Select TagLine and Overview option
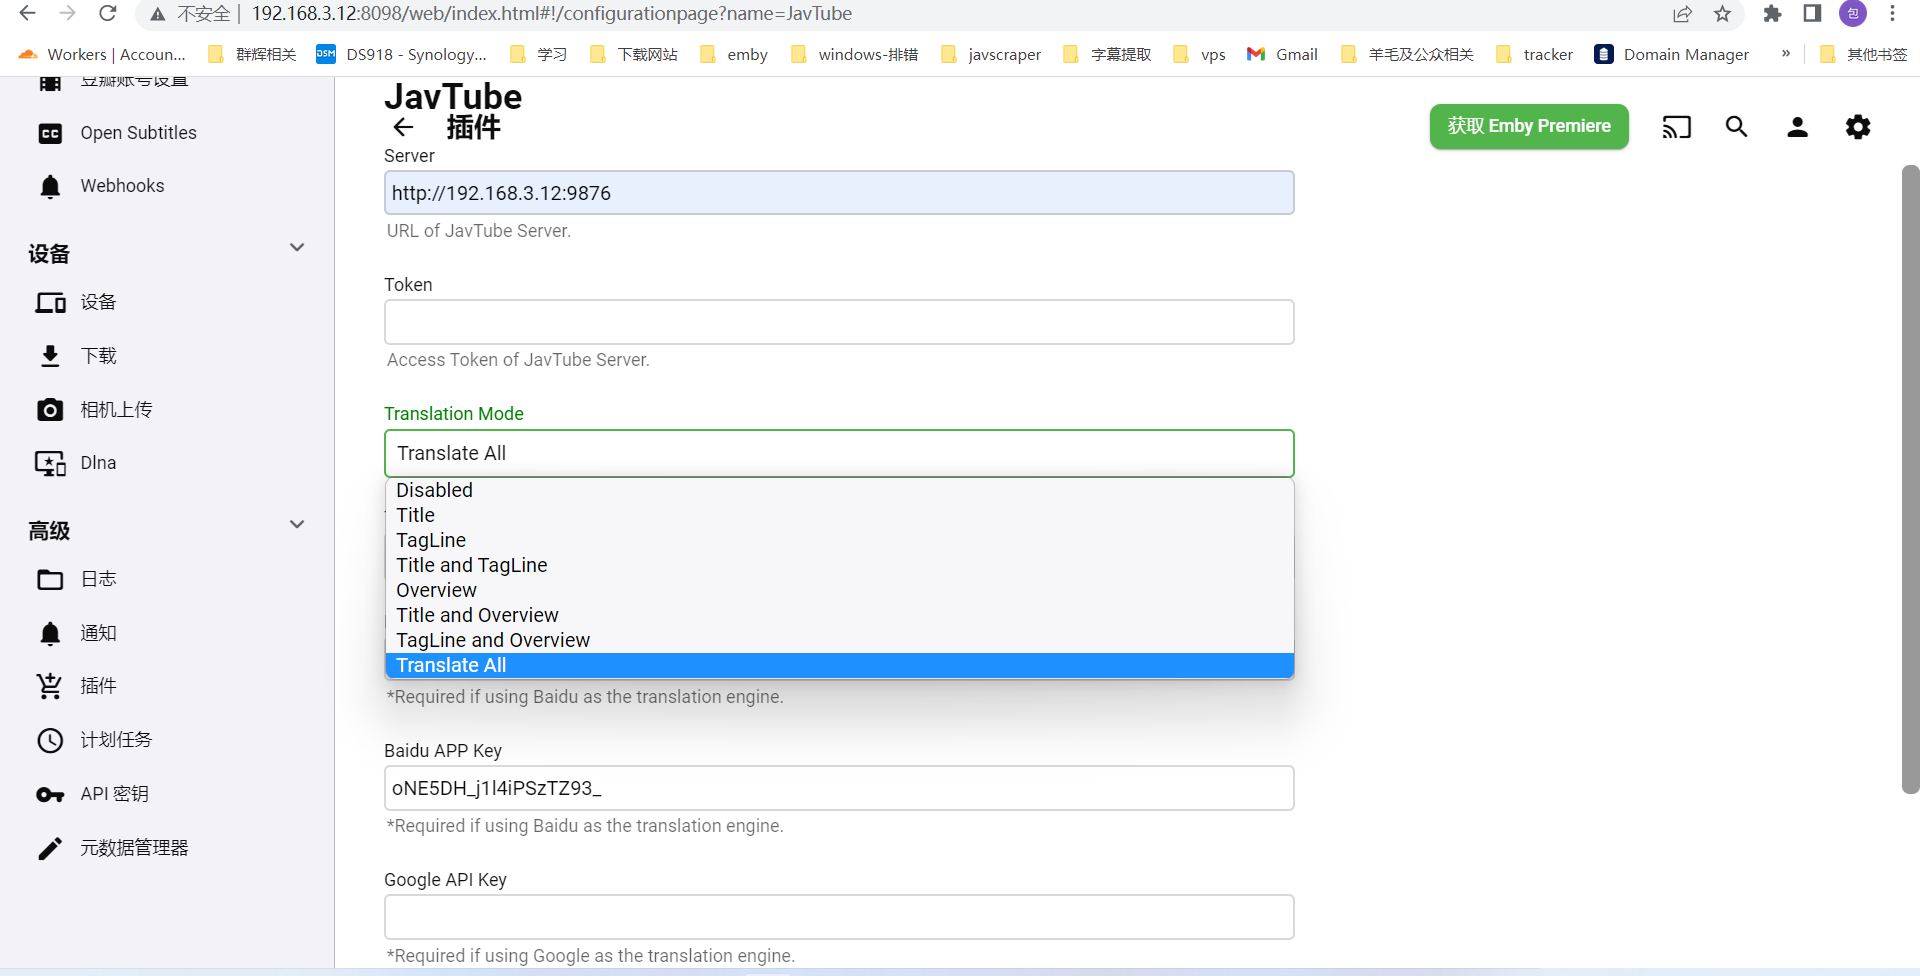The width and height of the screenshot is (1920, 976). (839, 640)
